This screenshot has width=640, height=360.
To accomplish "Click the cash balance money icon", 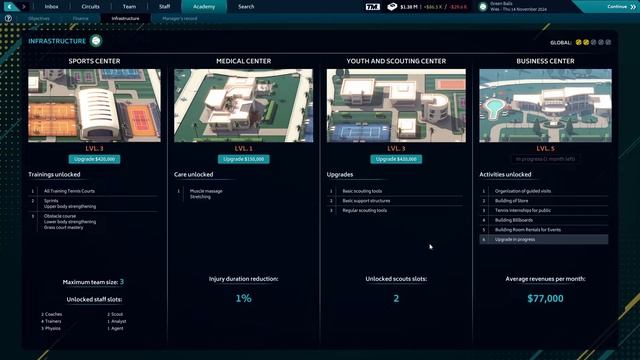I will click(392, 7).
